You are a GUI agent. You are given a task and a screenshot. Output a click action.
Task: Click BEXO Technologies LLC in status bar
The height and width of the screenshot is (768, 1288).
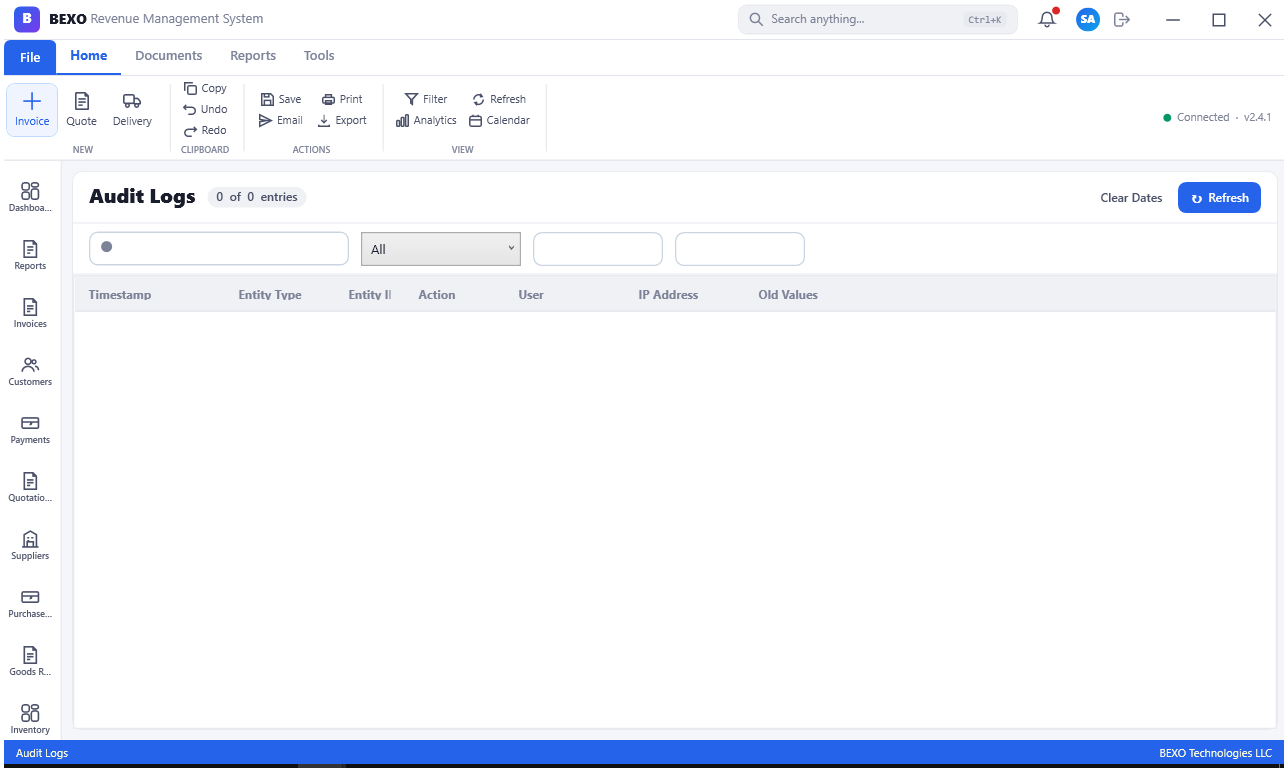pyautogui.click(x=1216, y=753)
